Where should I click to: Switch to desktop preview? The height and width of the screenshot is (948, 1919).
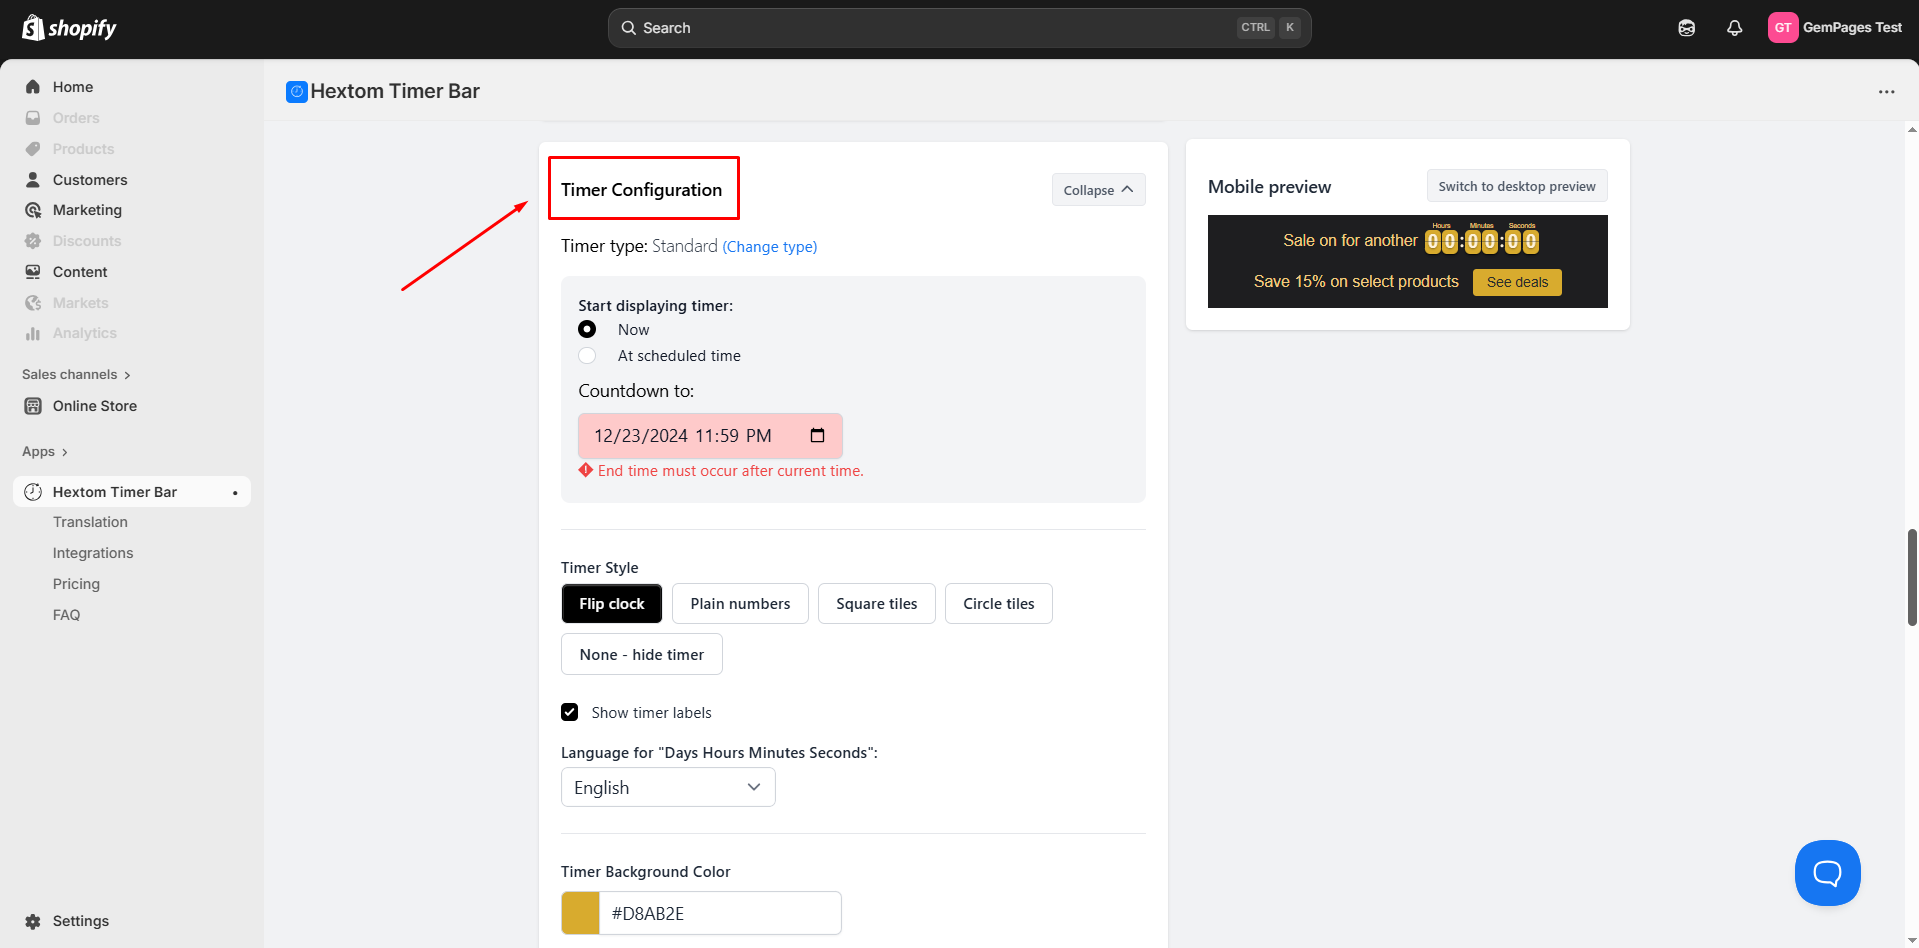[x=1516, y=186]
